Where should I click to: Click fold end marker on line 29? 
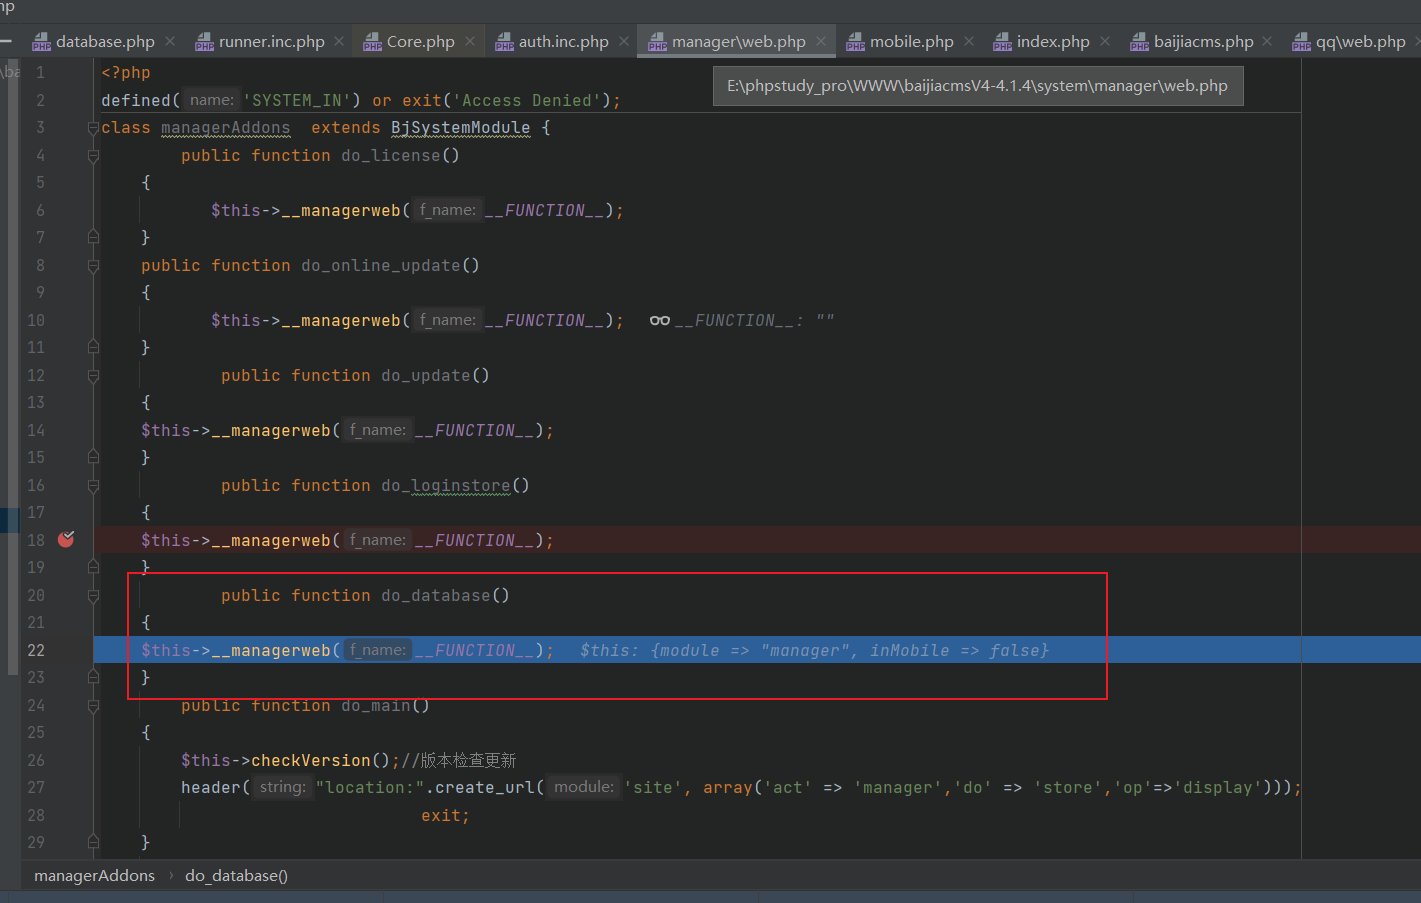tap(93, 841)
